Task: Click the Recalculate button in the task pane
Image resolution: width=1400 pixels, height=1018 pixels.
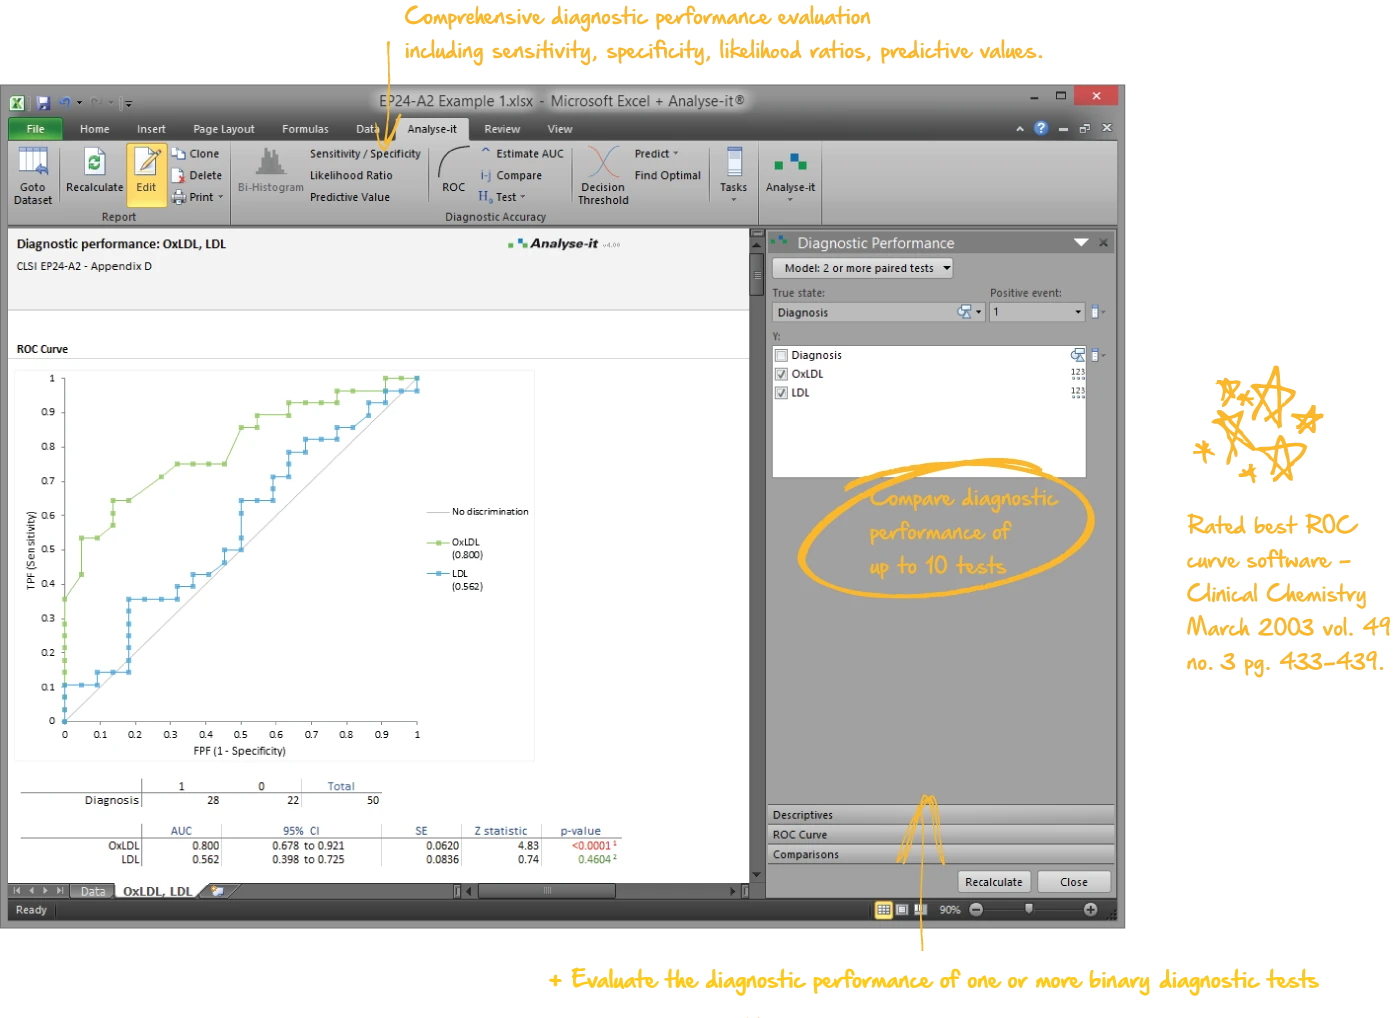Action: [x=994, y=882]
